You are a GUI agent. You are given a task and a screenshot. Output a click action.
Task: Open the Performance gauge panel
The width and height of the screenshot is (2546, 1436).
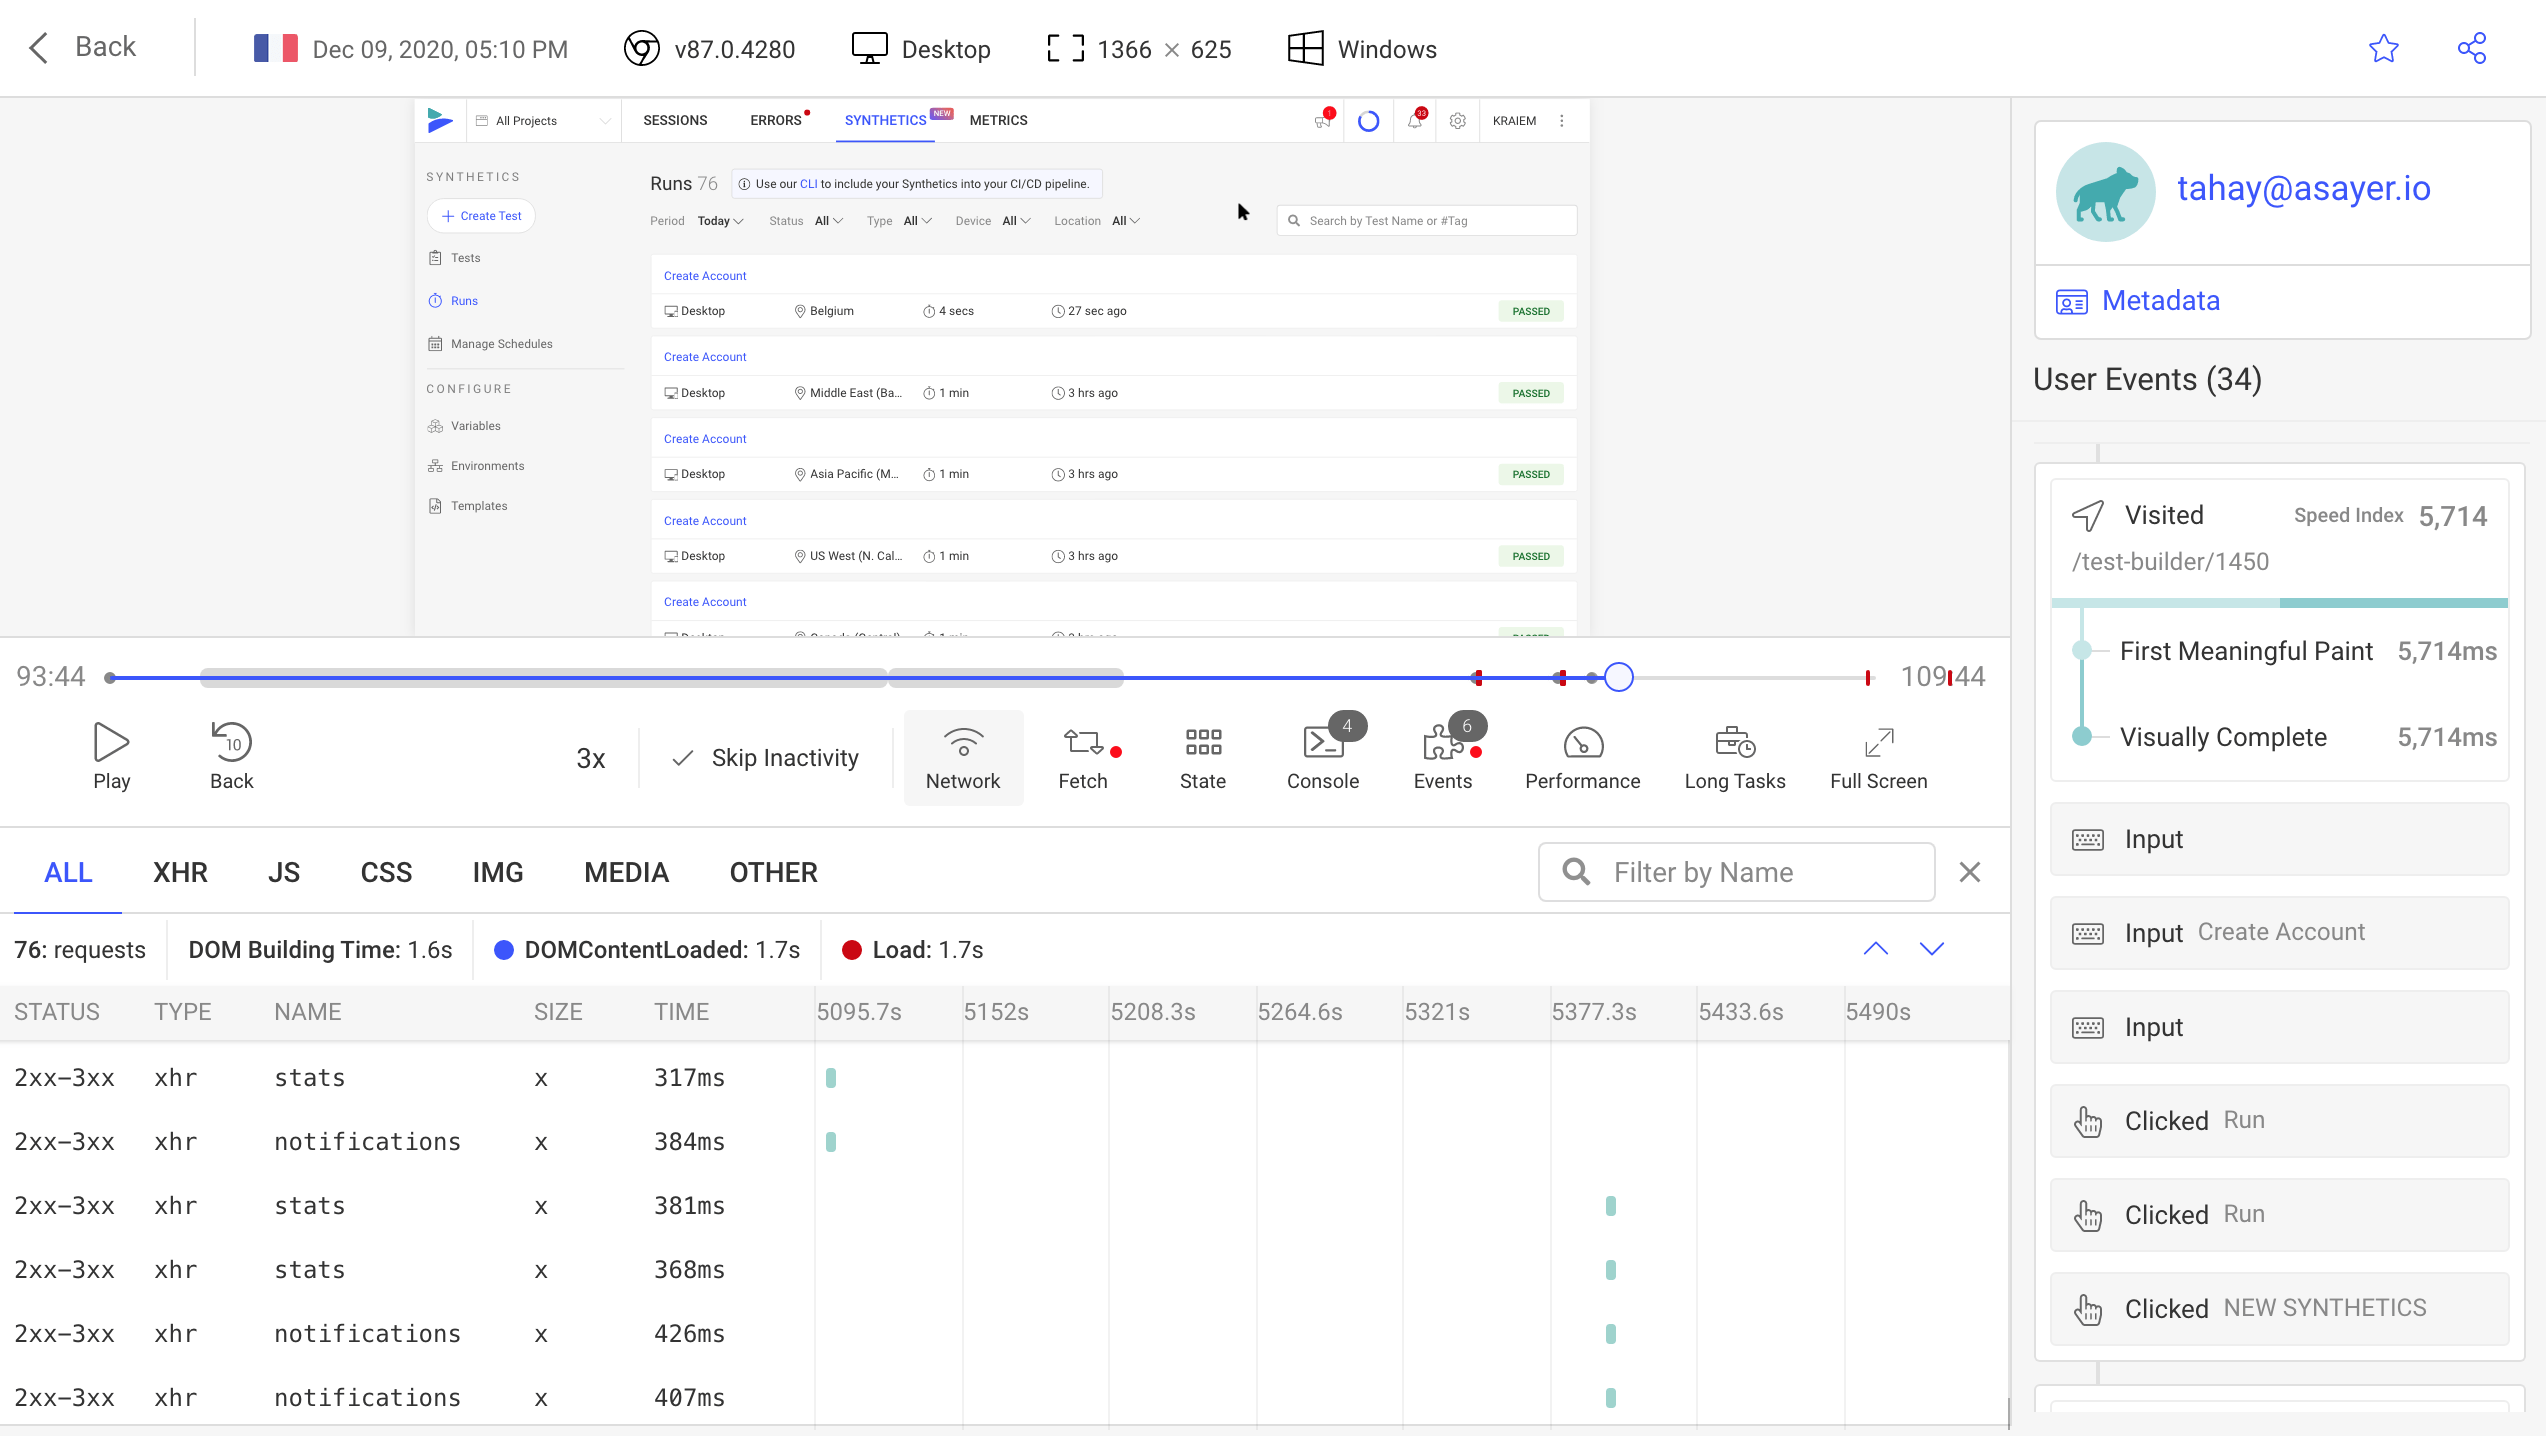click(x=1582, y=743)
